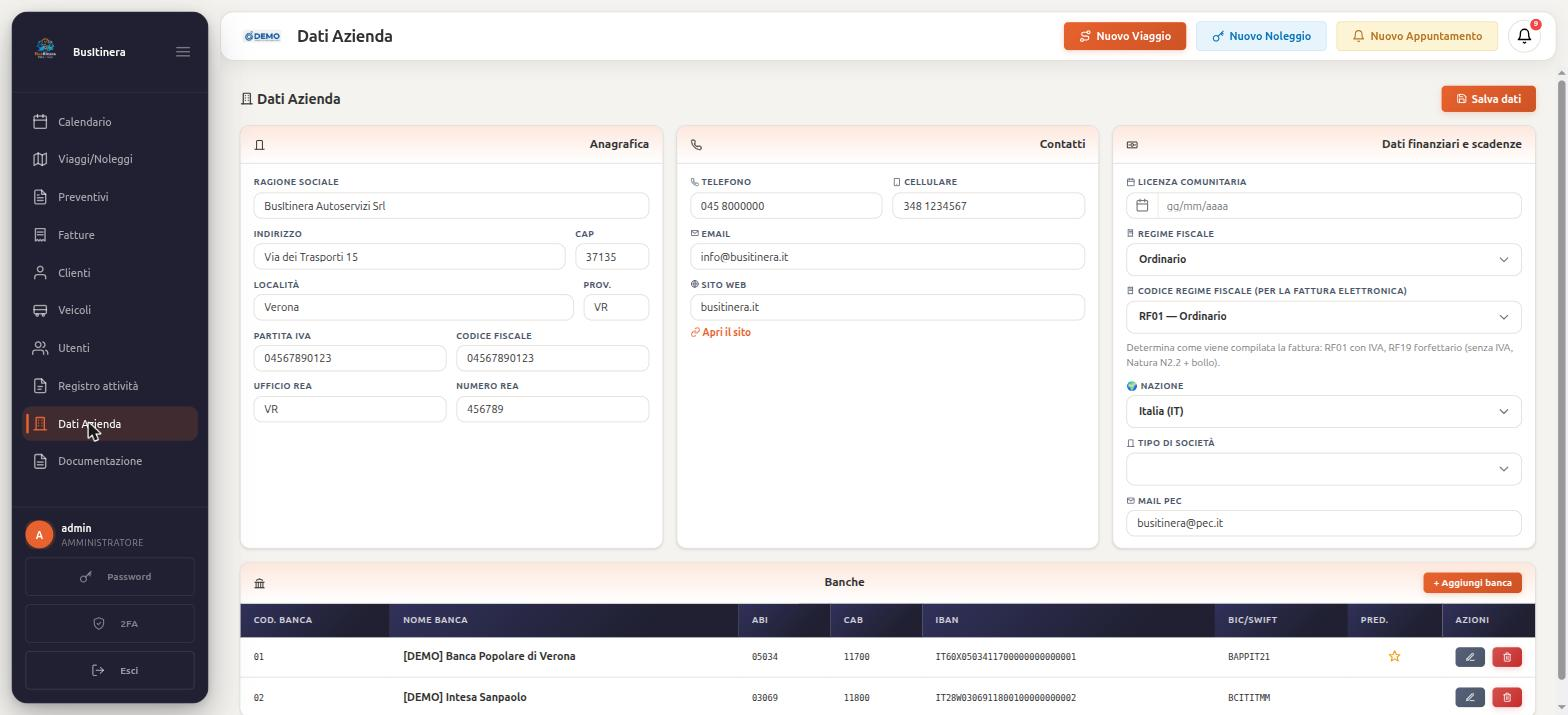Click the Prov. field

616,307
